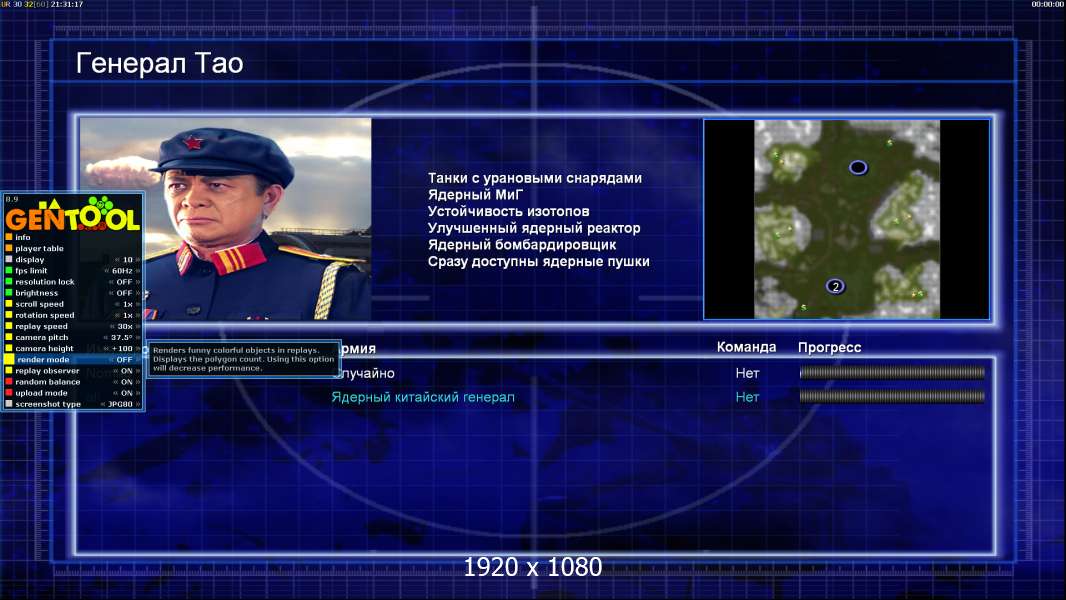Click the GenTool logo

click(x=73, y=215)
